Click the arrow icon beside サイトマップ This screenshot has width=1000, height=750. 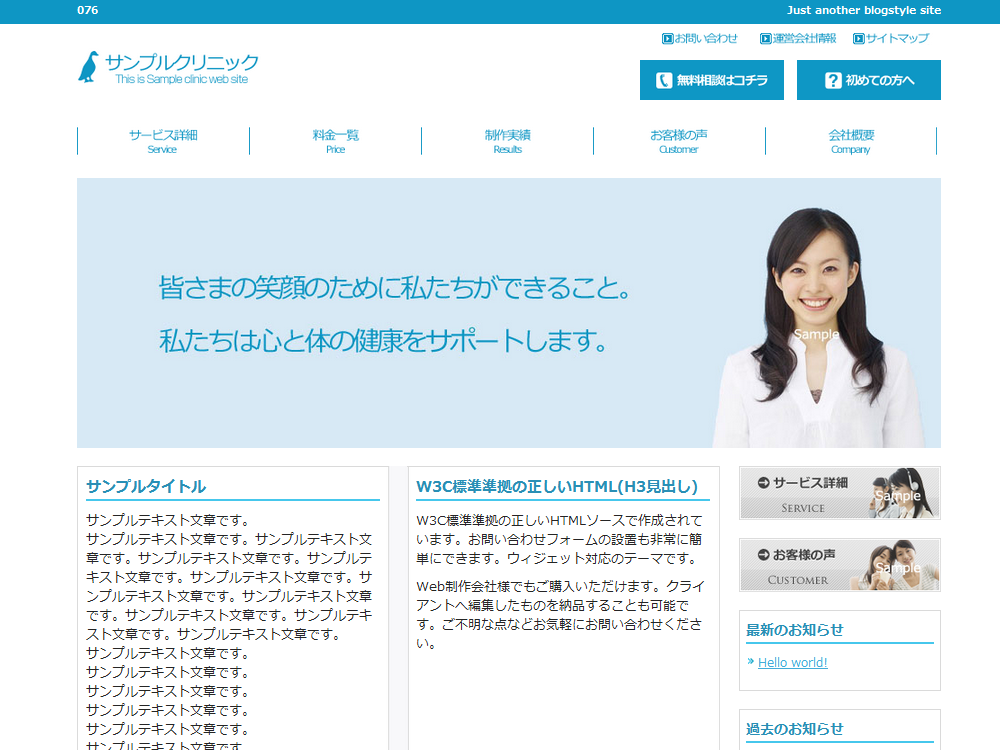(x=858, y=39)
